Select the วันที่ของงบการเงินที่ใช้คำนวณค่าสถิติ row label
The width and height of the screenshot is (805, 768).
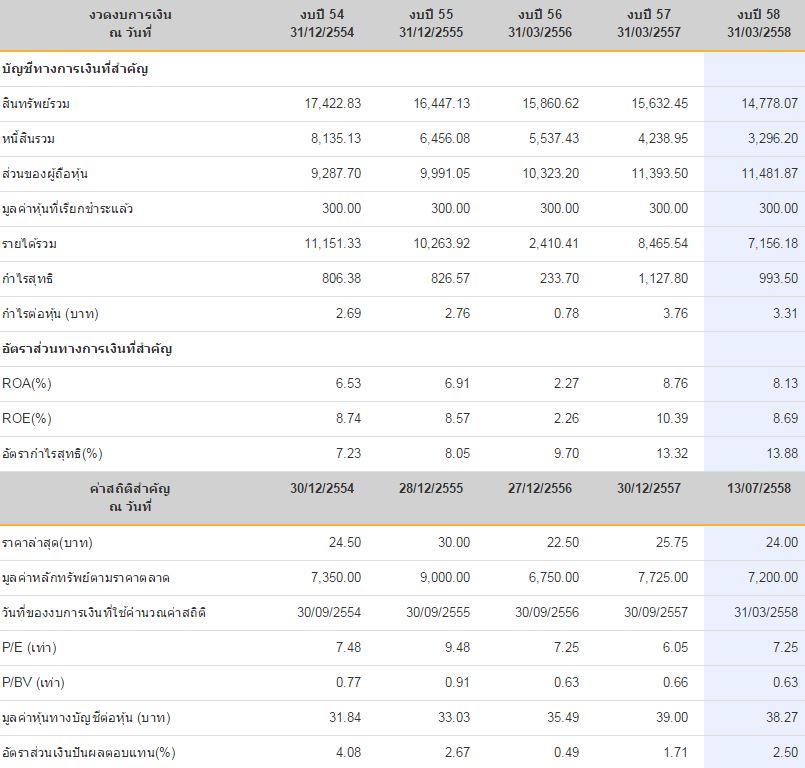click(x=104, y=612)
